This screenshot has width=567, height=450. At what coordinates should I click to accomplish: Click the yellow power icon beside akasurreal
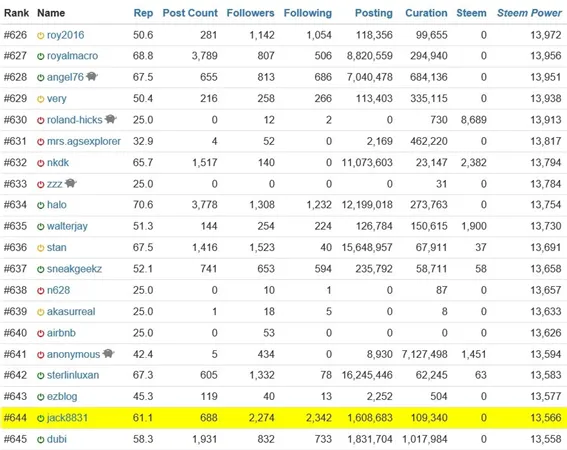pyautogui.click(x=40, y=312)
